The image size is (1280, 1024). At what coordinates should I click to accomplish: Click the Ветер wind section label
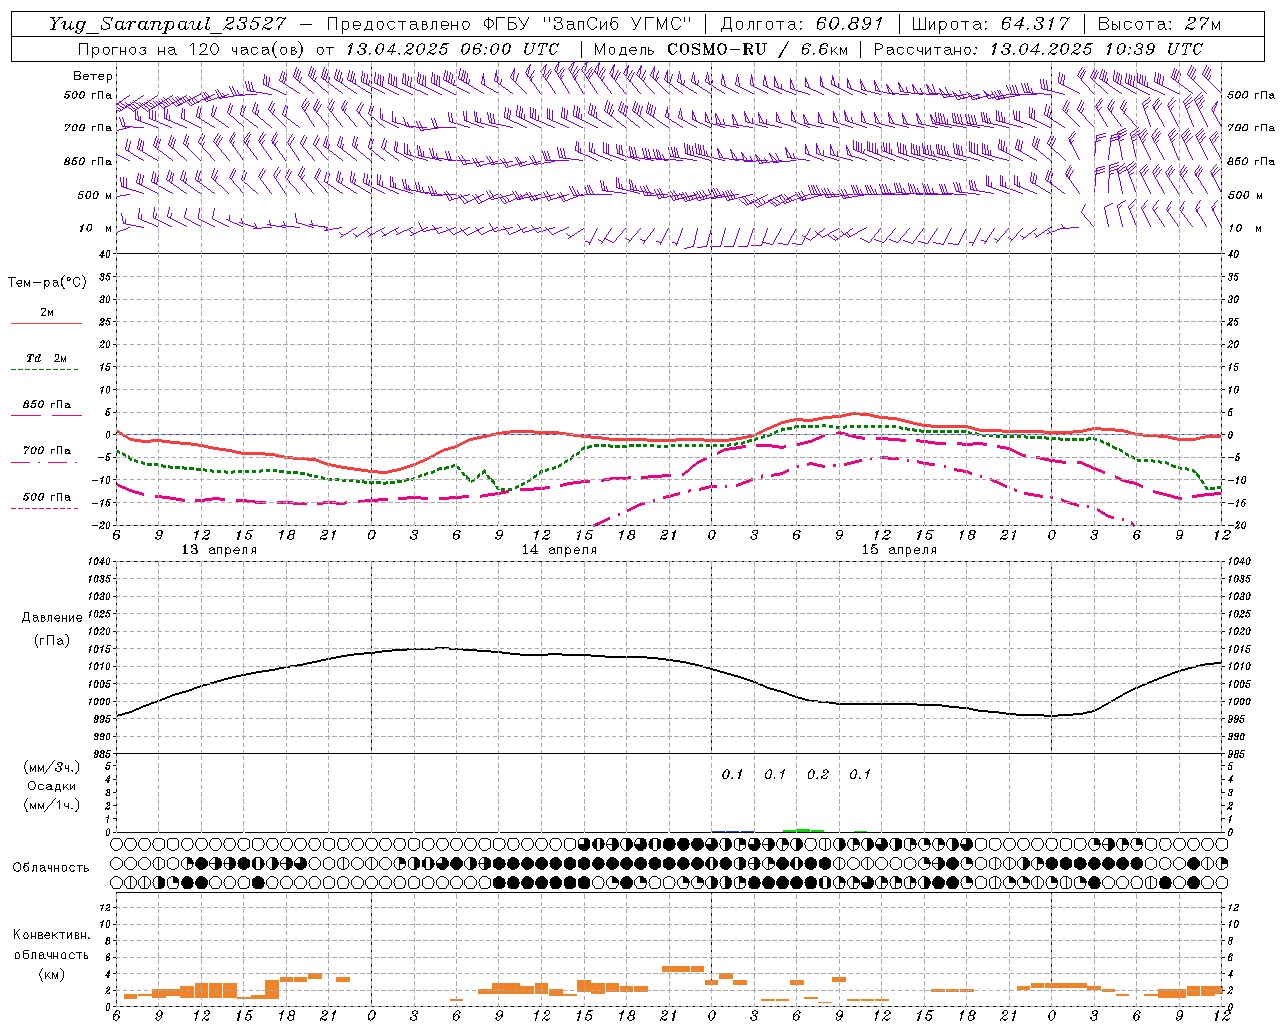[93, 76]
